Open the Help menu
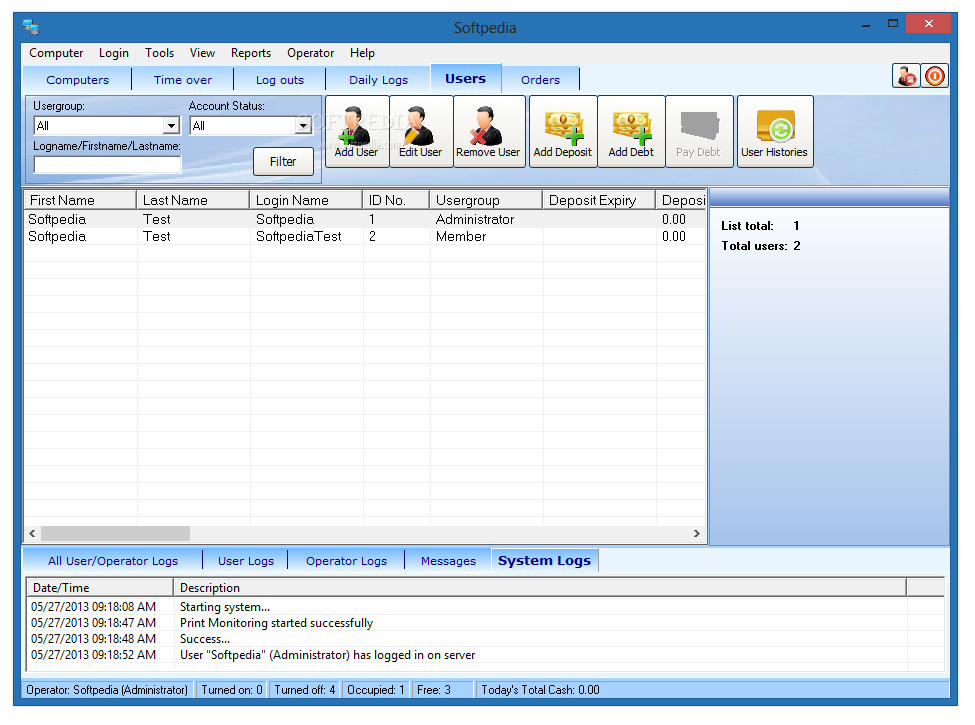The height and width of the screenshot is (725, 975). (362, 53)
